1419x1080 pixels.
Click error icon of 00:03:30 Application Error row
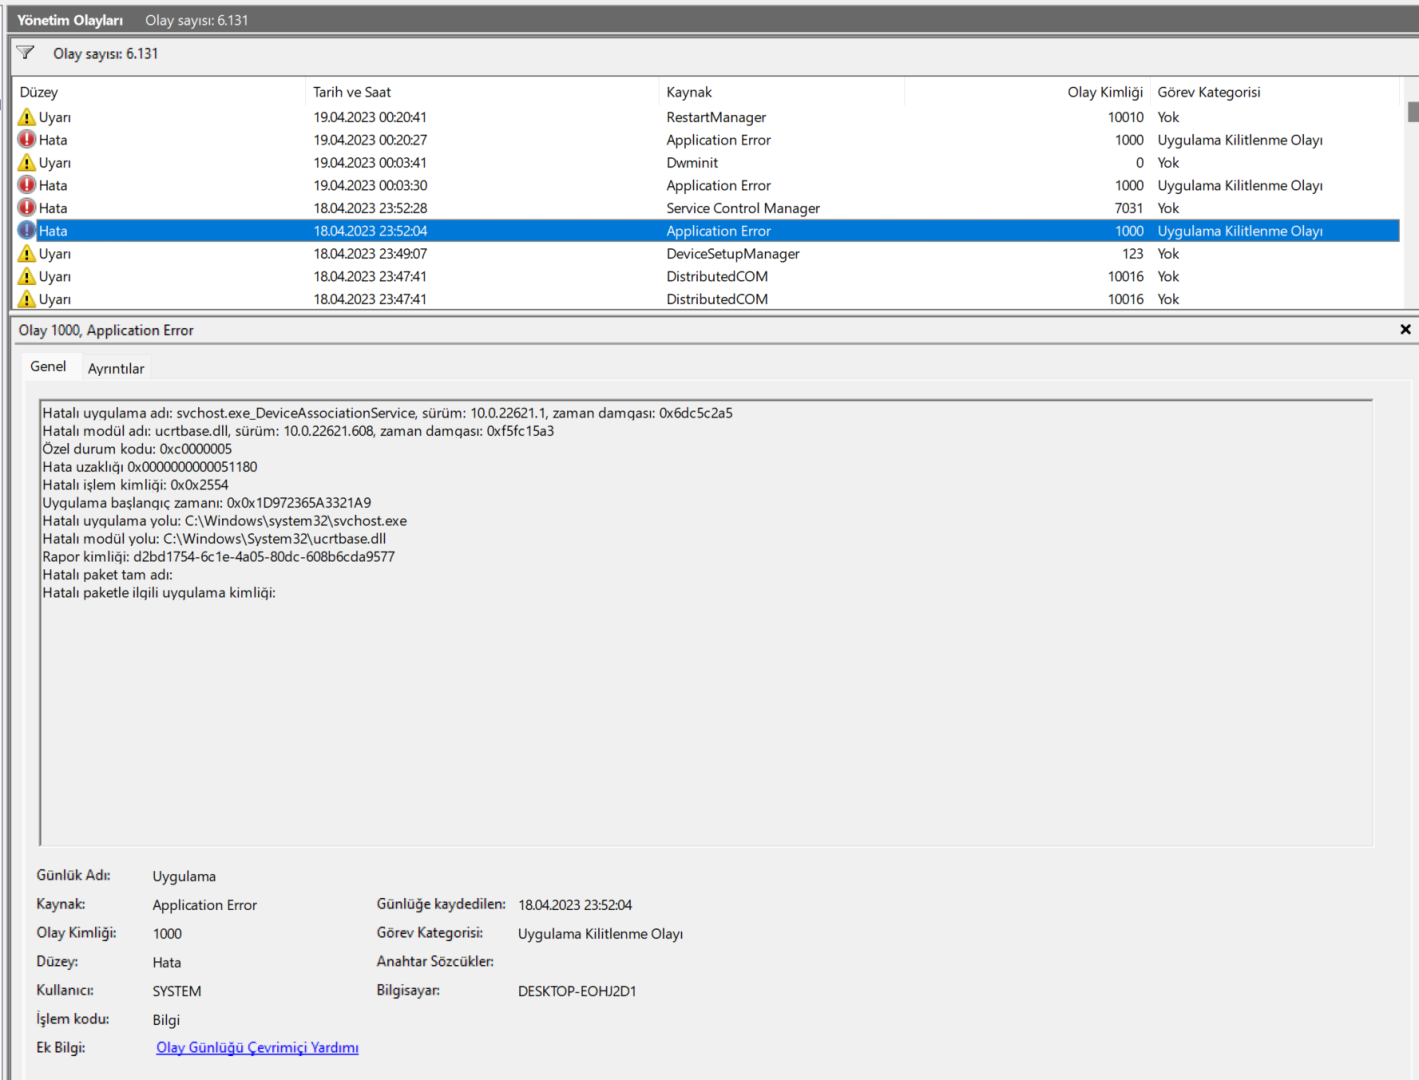pos(27,185)
